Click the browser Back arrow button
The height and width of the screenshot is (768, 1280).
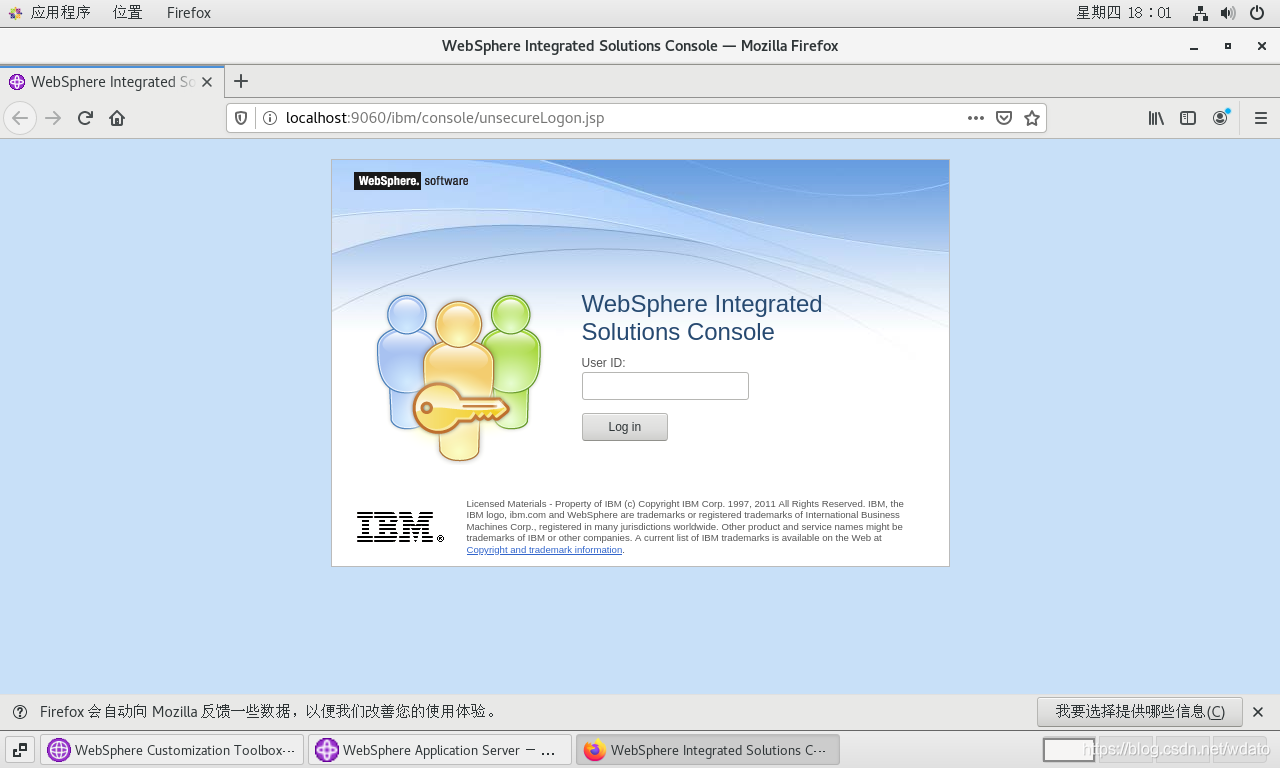click(x=20, y=118)
